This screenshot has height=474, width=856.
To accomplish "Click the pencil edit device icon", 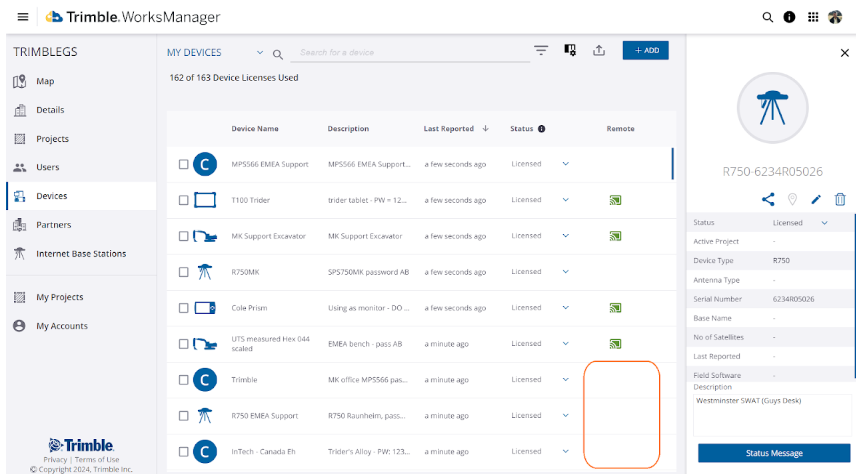I will 816,199.
